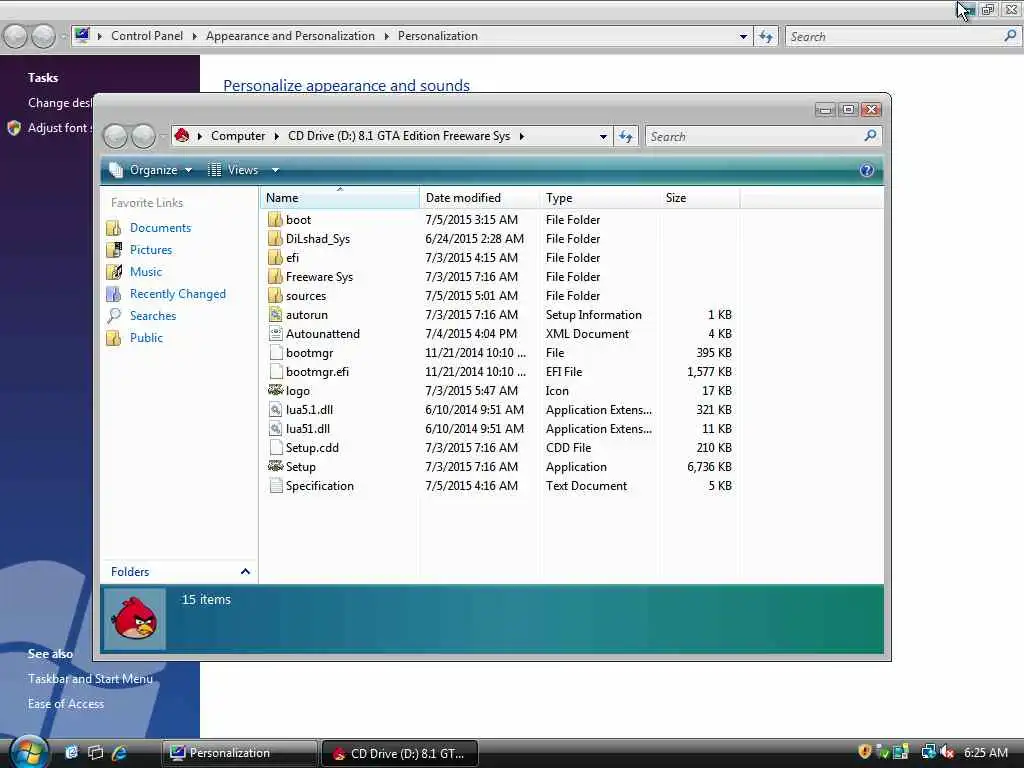
Task: Select the logo icon file
Action: [x=275, y=391]
